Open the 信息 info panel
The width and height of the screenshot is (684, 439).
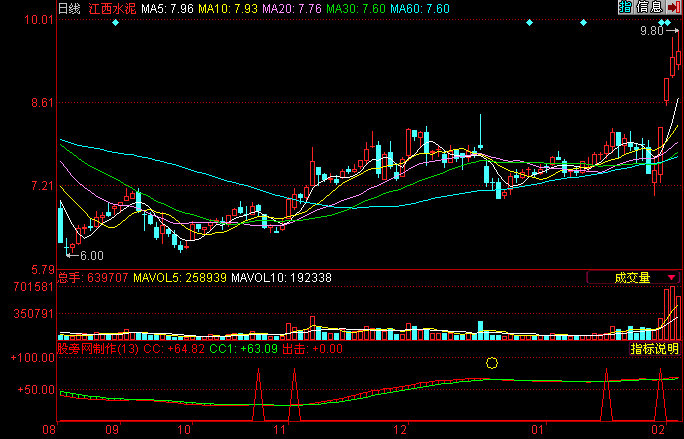point(648,7)
